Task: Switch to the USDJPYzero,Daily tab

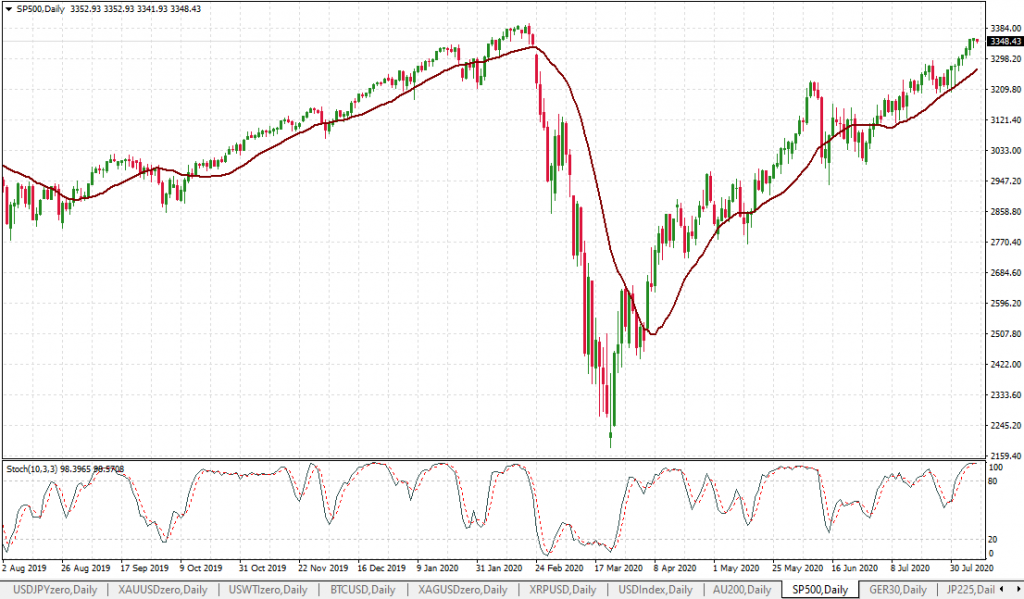Action: (53, 589)
